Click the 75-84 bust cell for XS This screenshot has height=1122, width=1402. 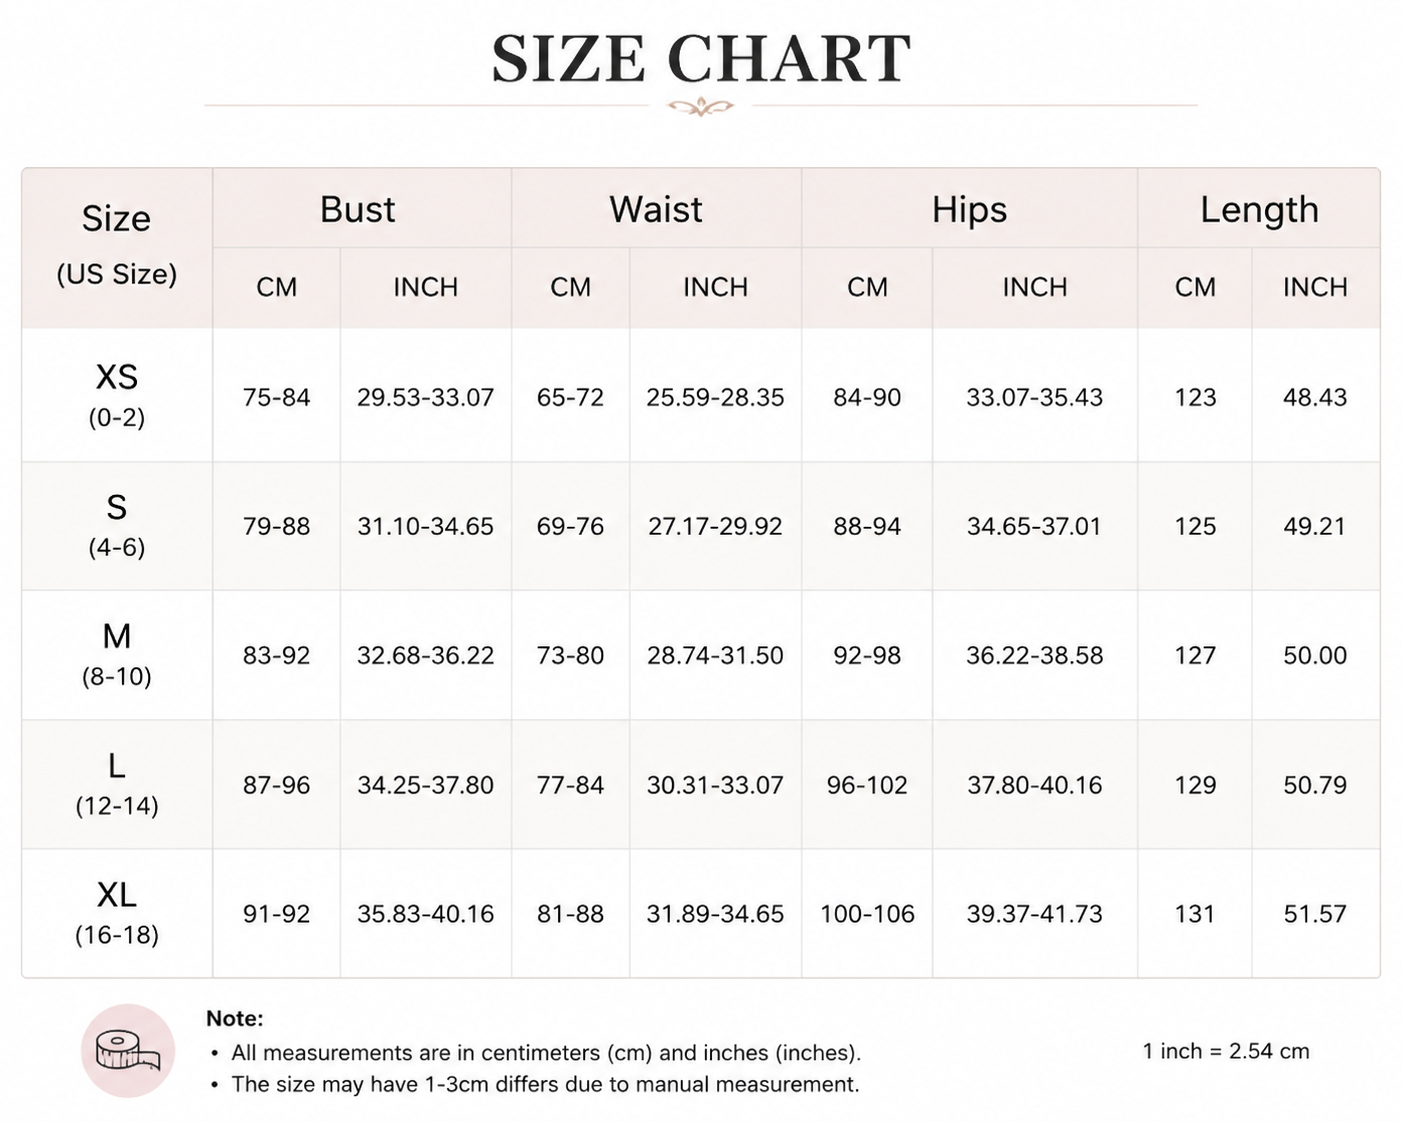point(276,397)
